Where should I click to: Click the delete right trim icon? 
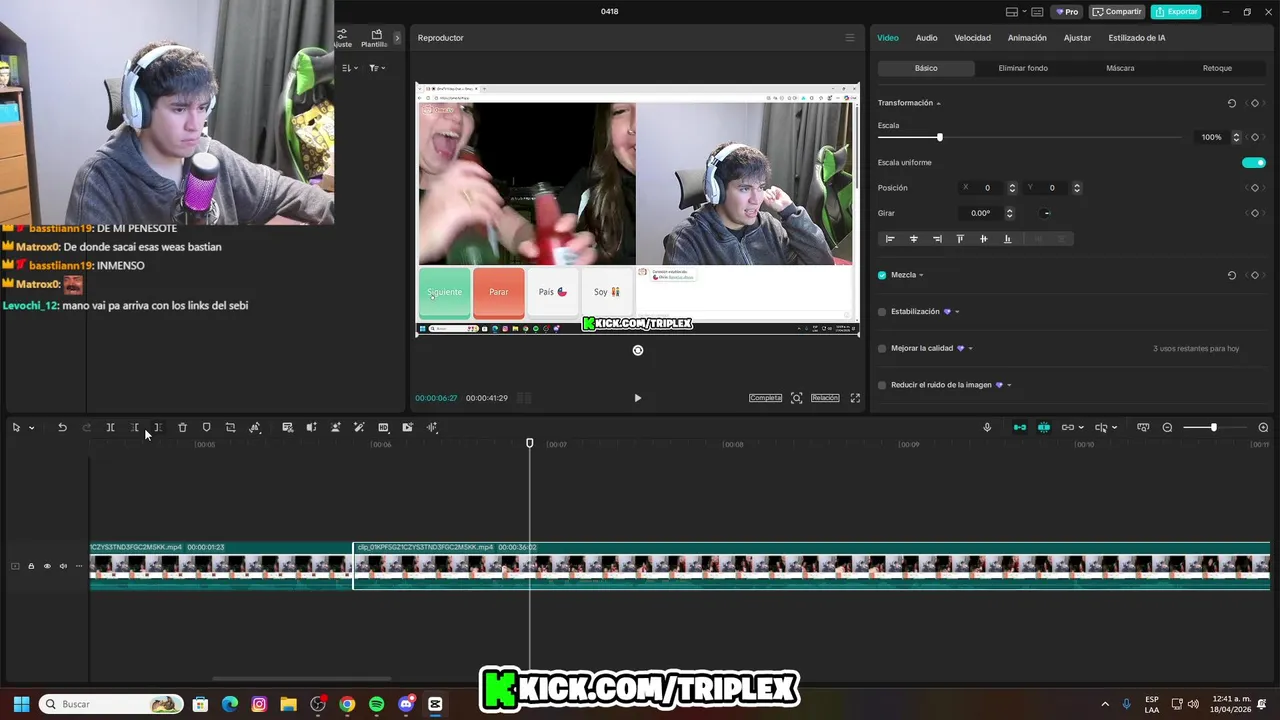158,427
